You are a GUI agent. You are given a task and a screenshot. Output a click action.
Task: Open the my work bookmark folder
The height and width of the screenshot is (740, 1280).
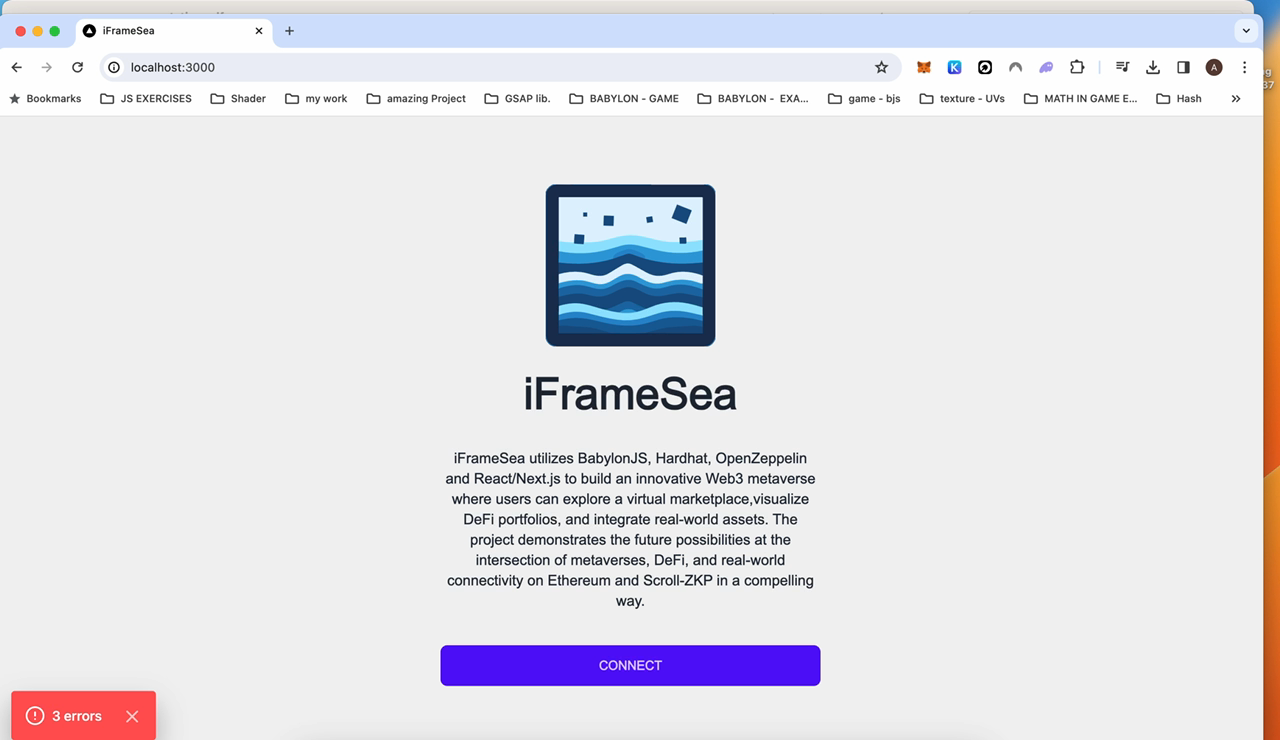point(316,98)
